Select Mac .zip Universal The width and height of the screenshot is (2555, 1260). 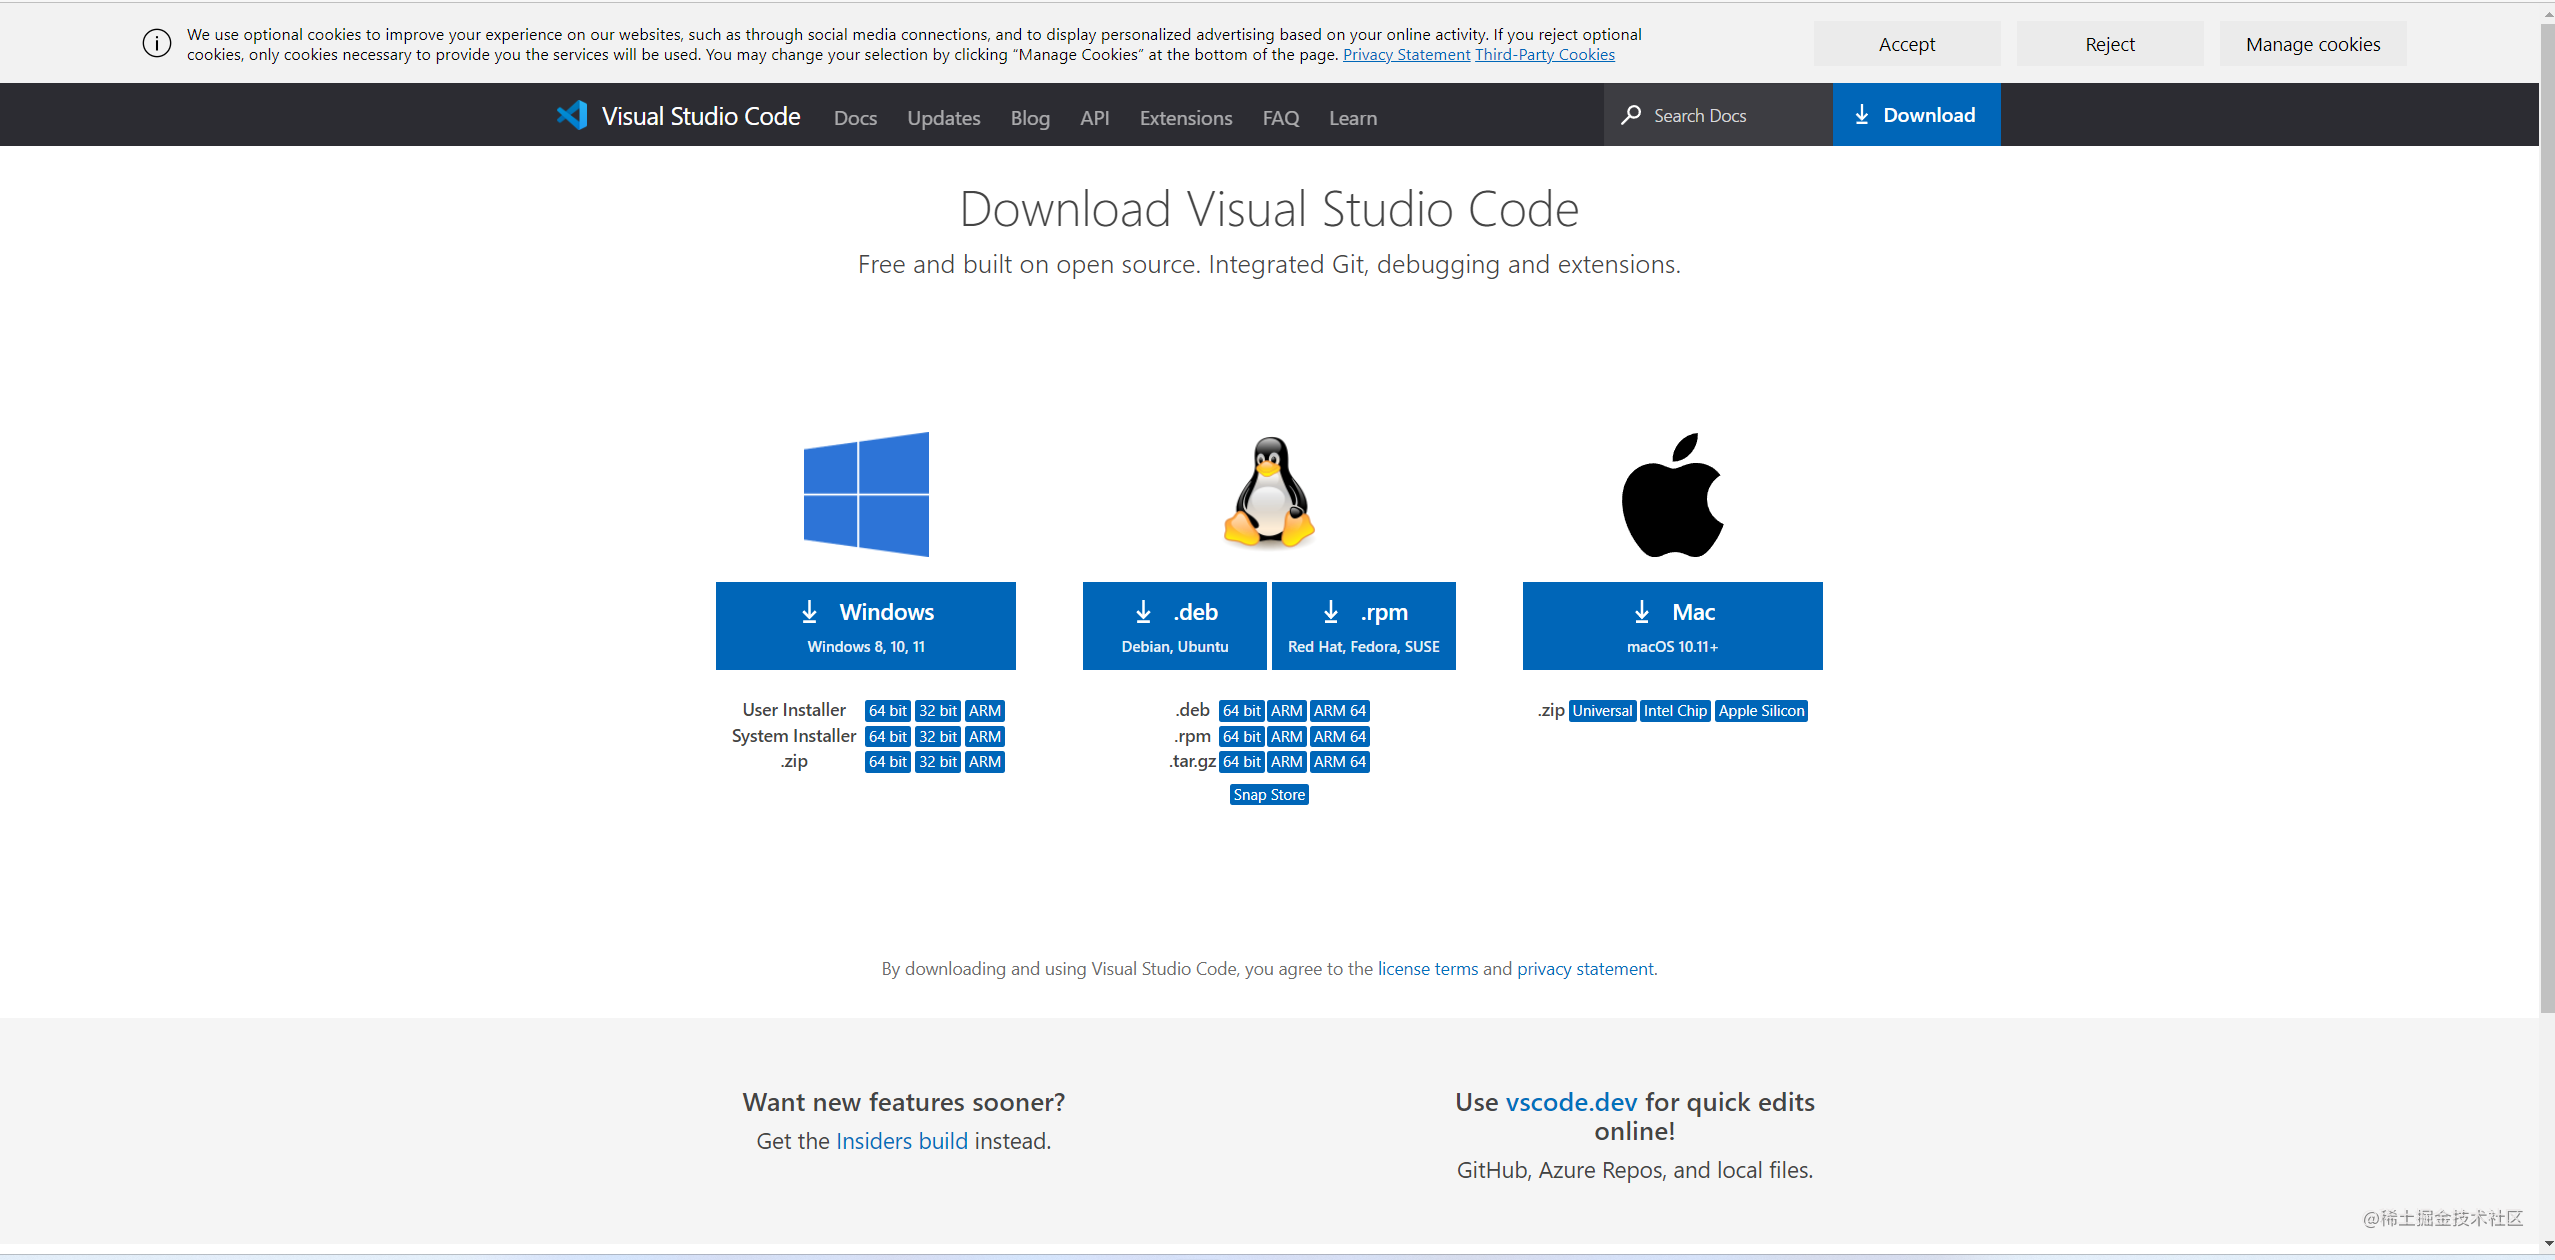[1602, 711]
